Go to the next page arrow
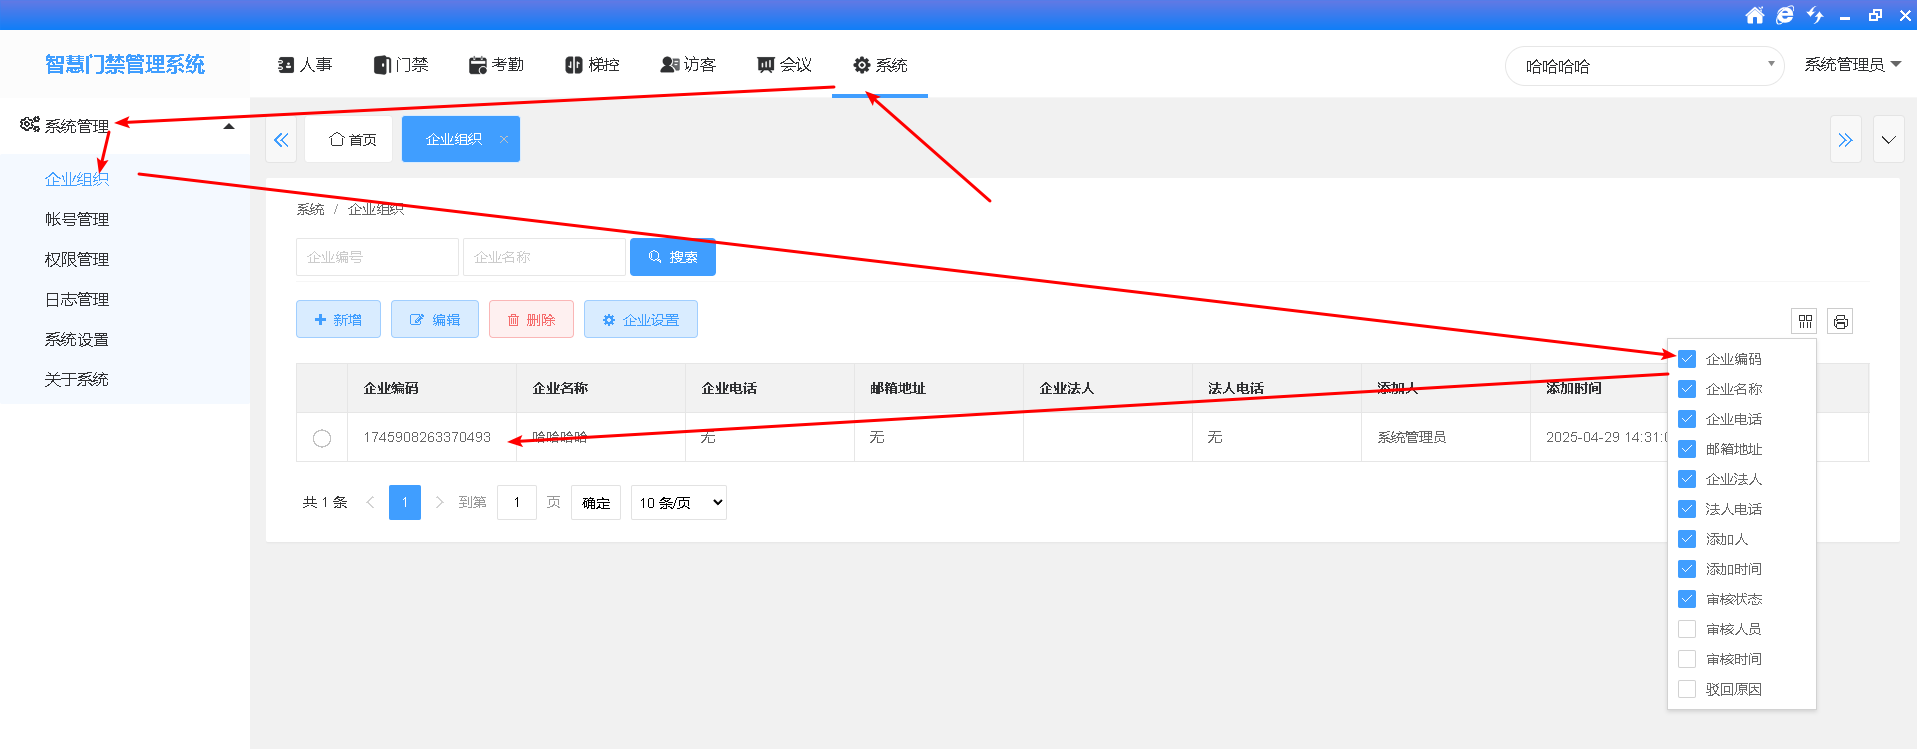 pyautogui.click(x=439, y=502)
